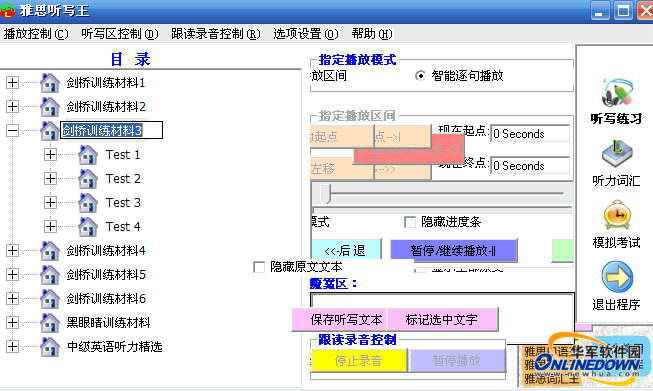This screenshot has height=391, width=653.
Task: Select 剑桥训练材料4 label
Action: 106,251
